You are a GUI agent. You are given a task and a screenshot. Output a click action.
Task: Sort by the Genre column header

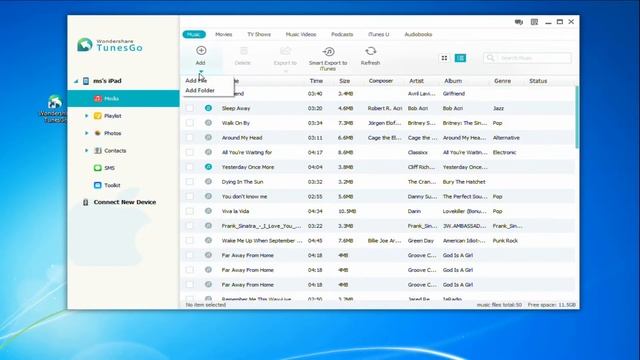pos(502,81)
